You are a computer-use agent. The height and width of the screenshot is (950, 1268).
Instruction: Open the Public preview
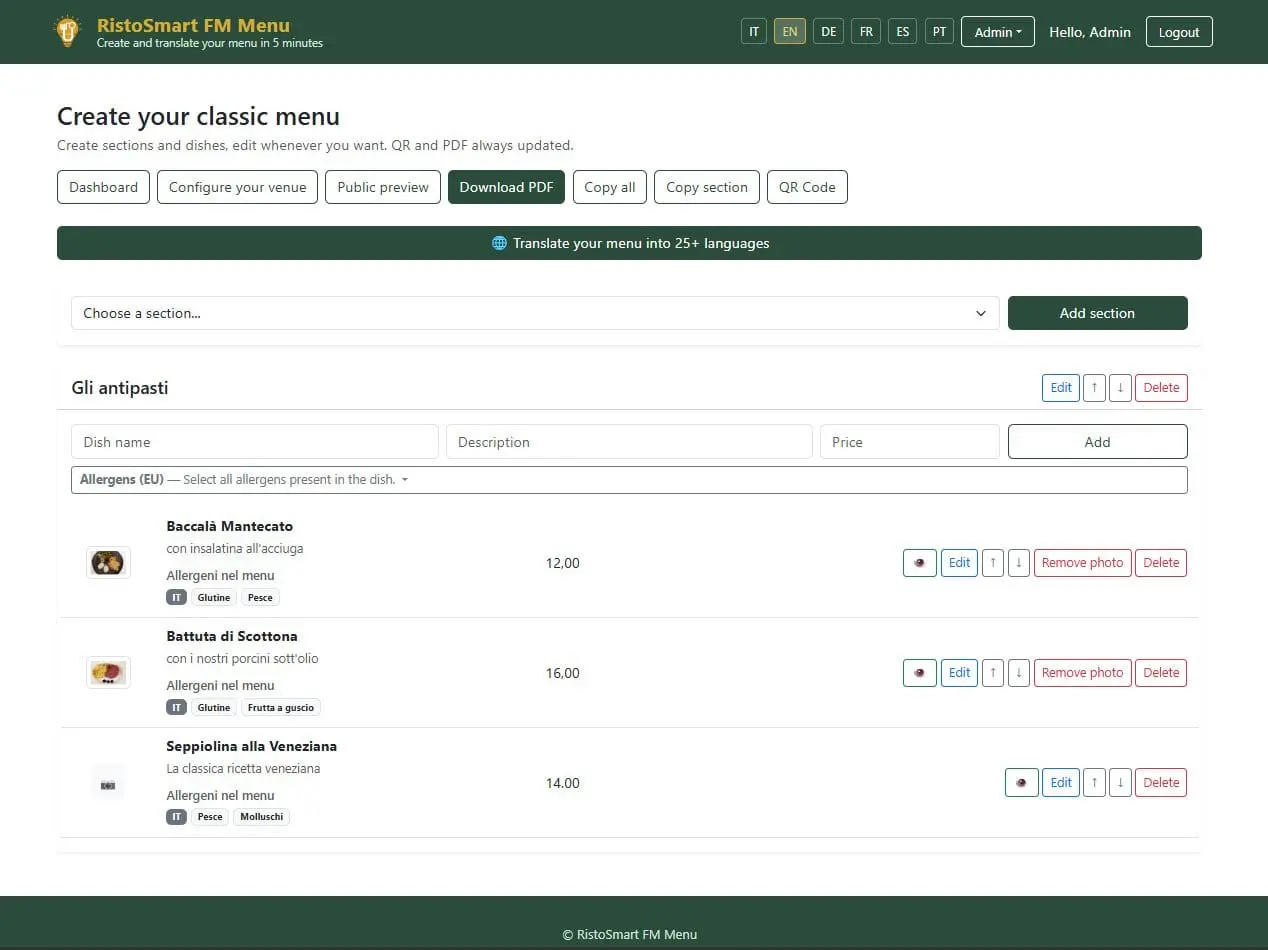click(383, 187)
